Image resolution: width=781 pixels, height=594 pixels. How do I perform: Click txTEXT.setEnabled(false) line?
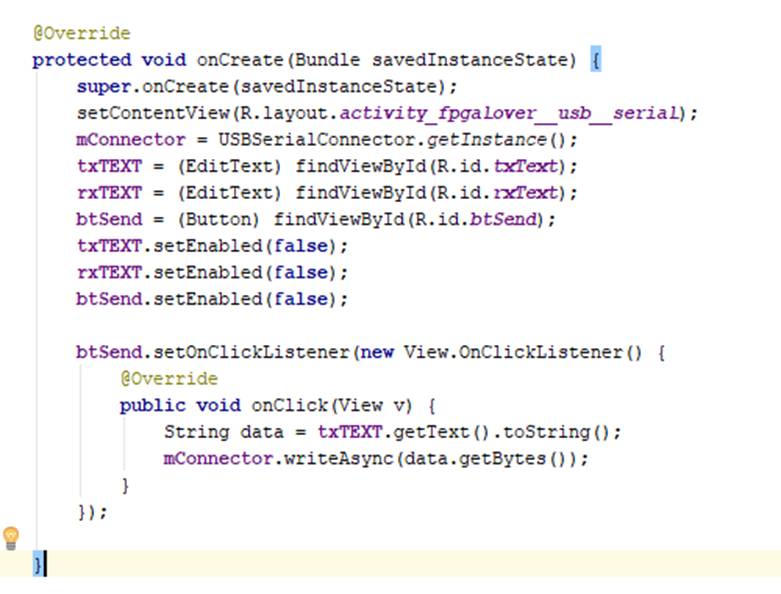tap(212, 246)
